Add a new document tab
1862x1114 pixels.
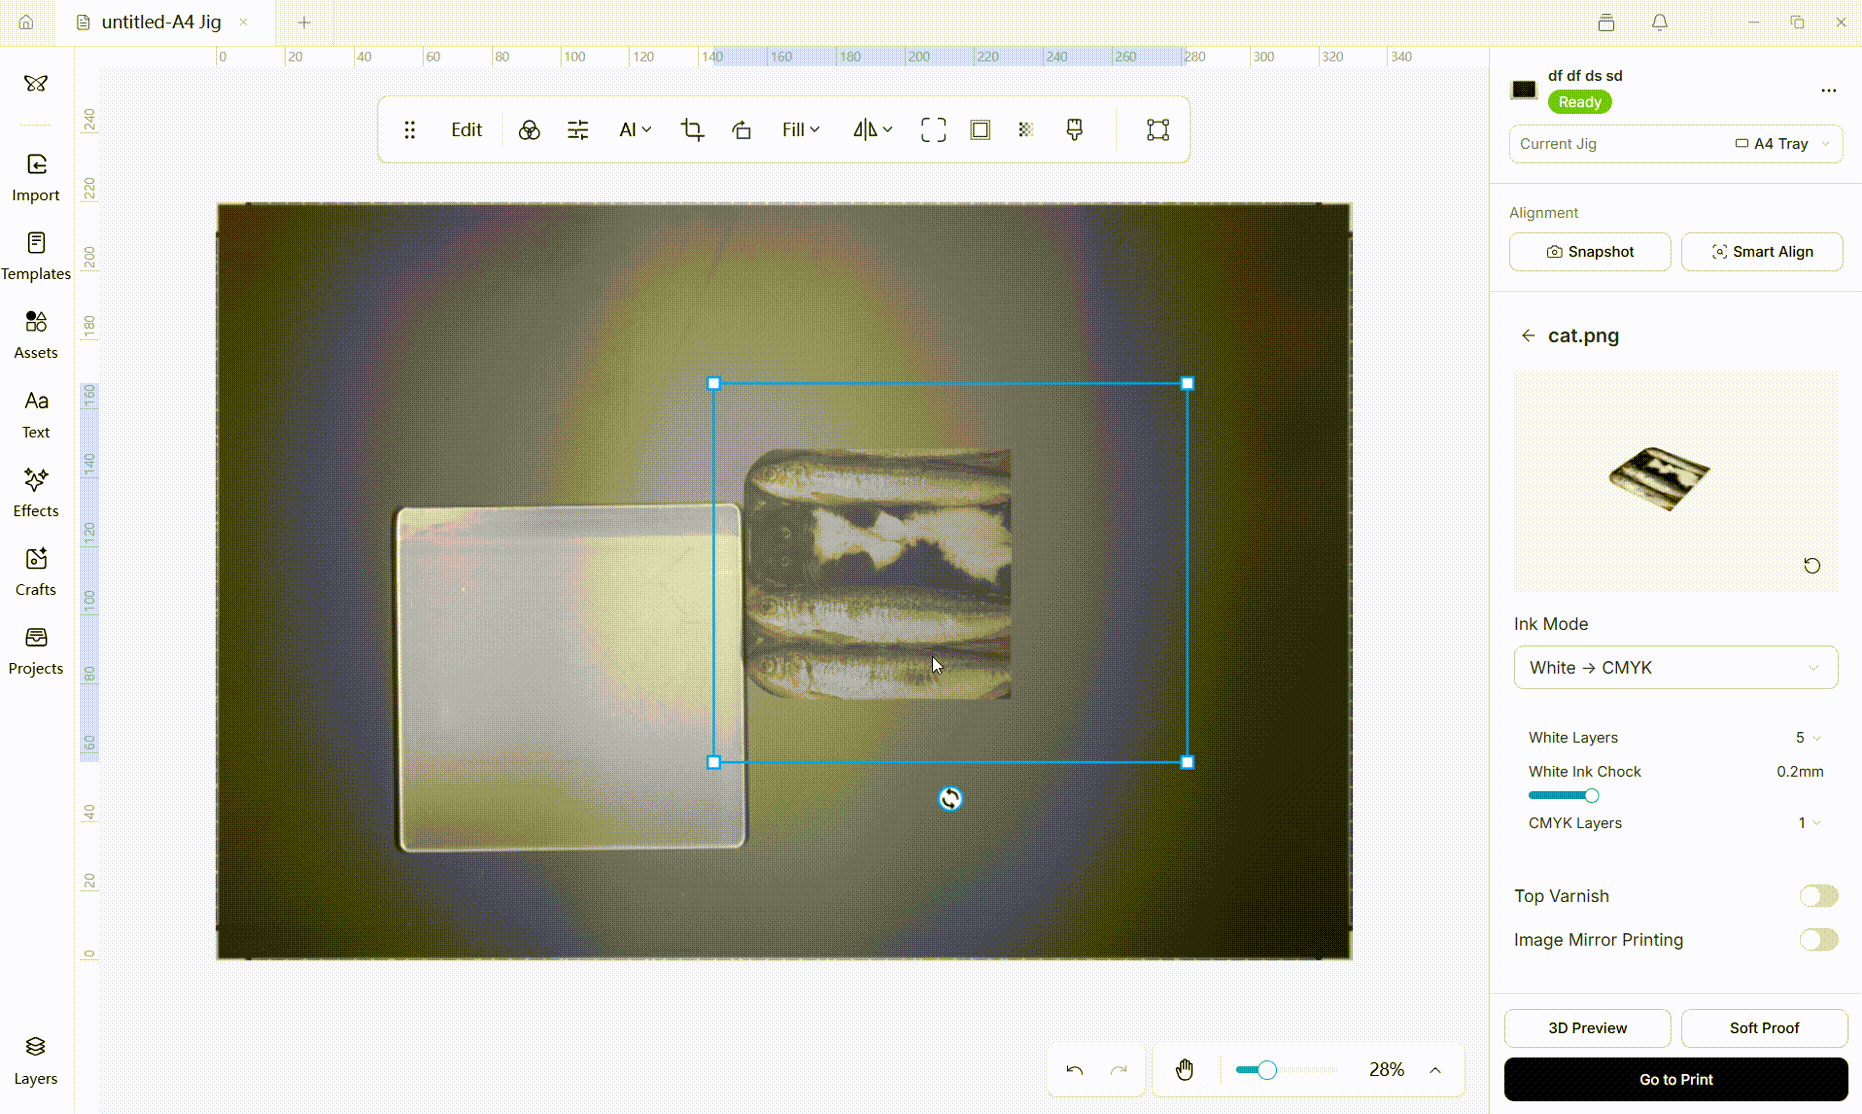pos(305,22)
